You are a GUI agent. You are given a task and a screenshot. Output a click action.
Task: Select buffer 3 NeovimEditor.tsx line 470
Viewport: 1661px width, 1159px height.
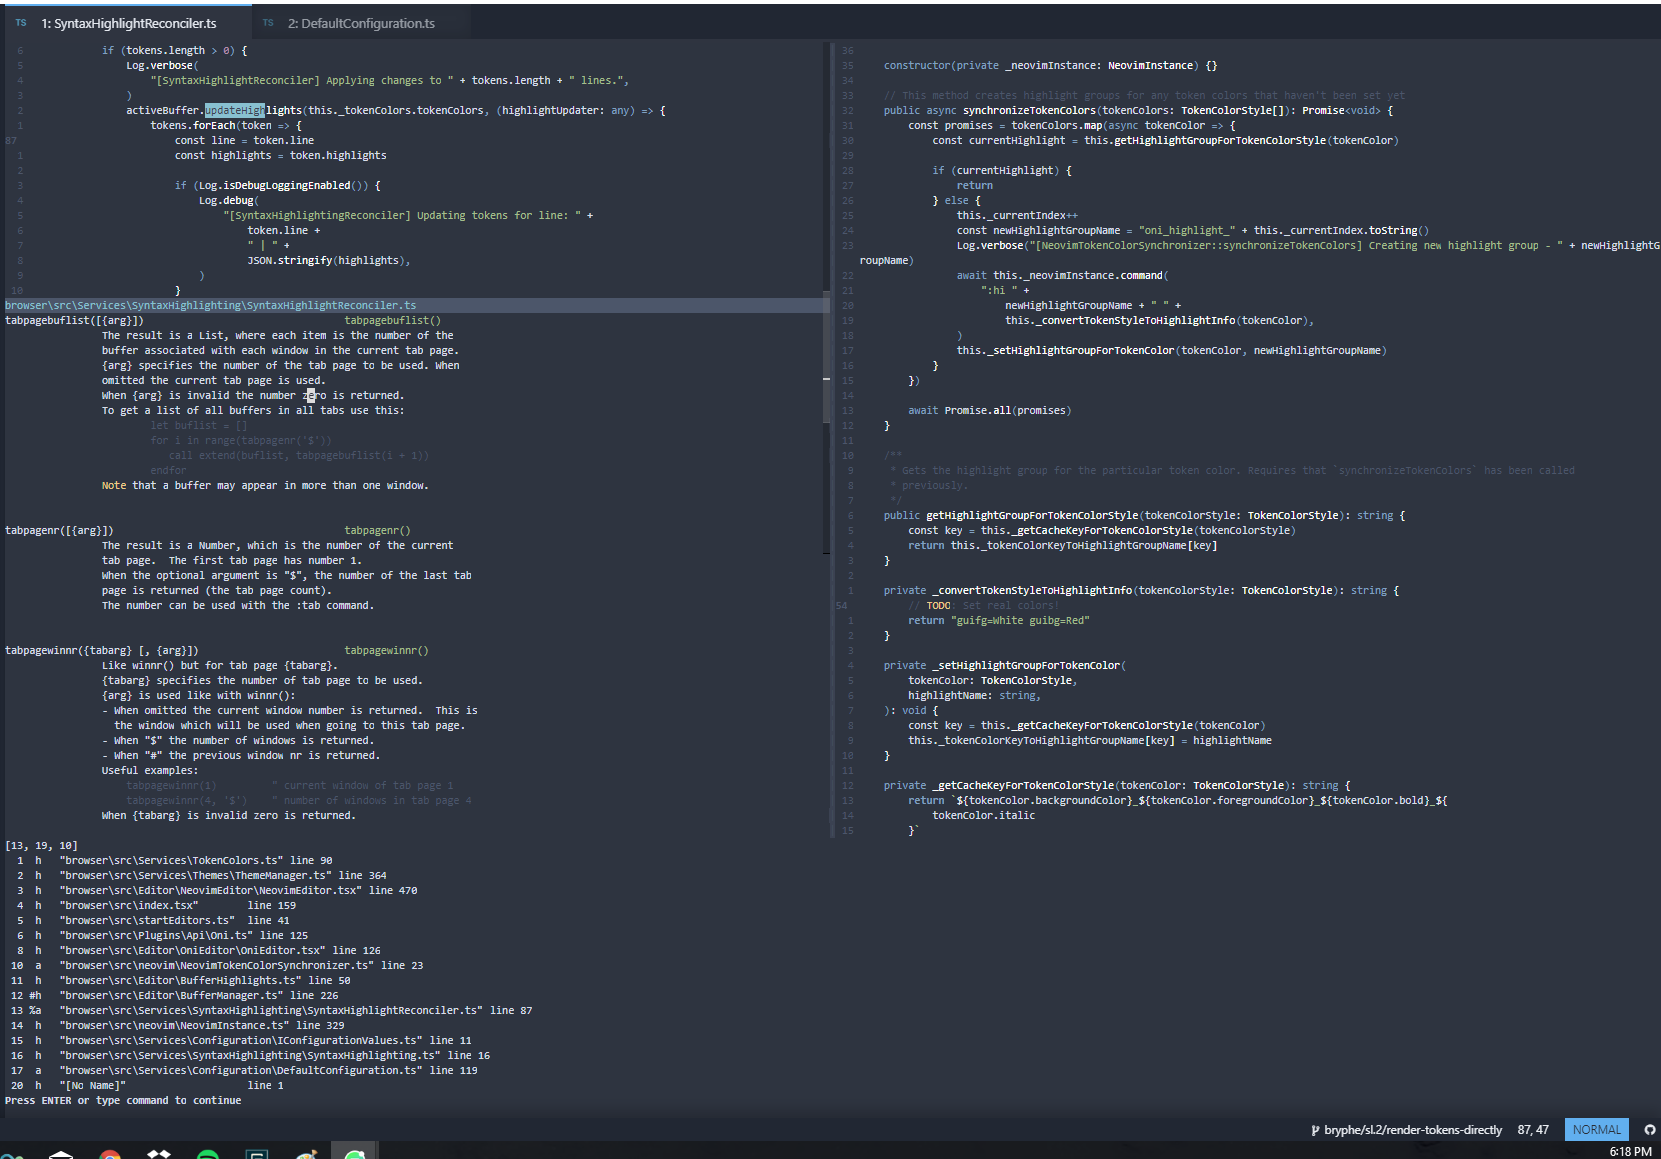214,890
